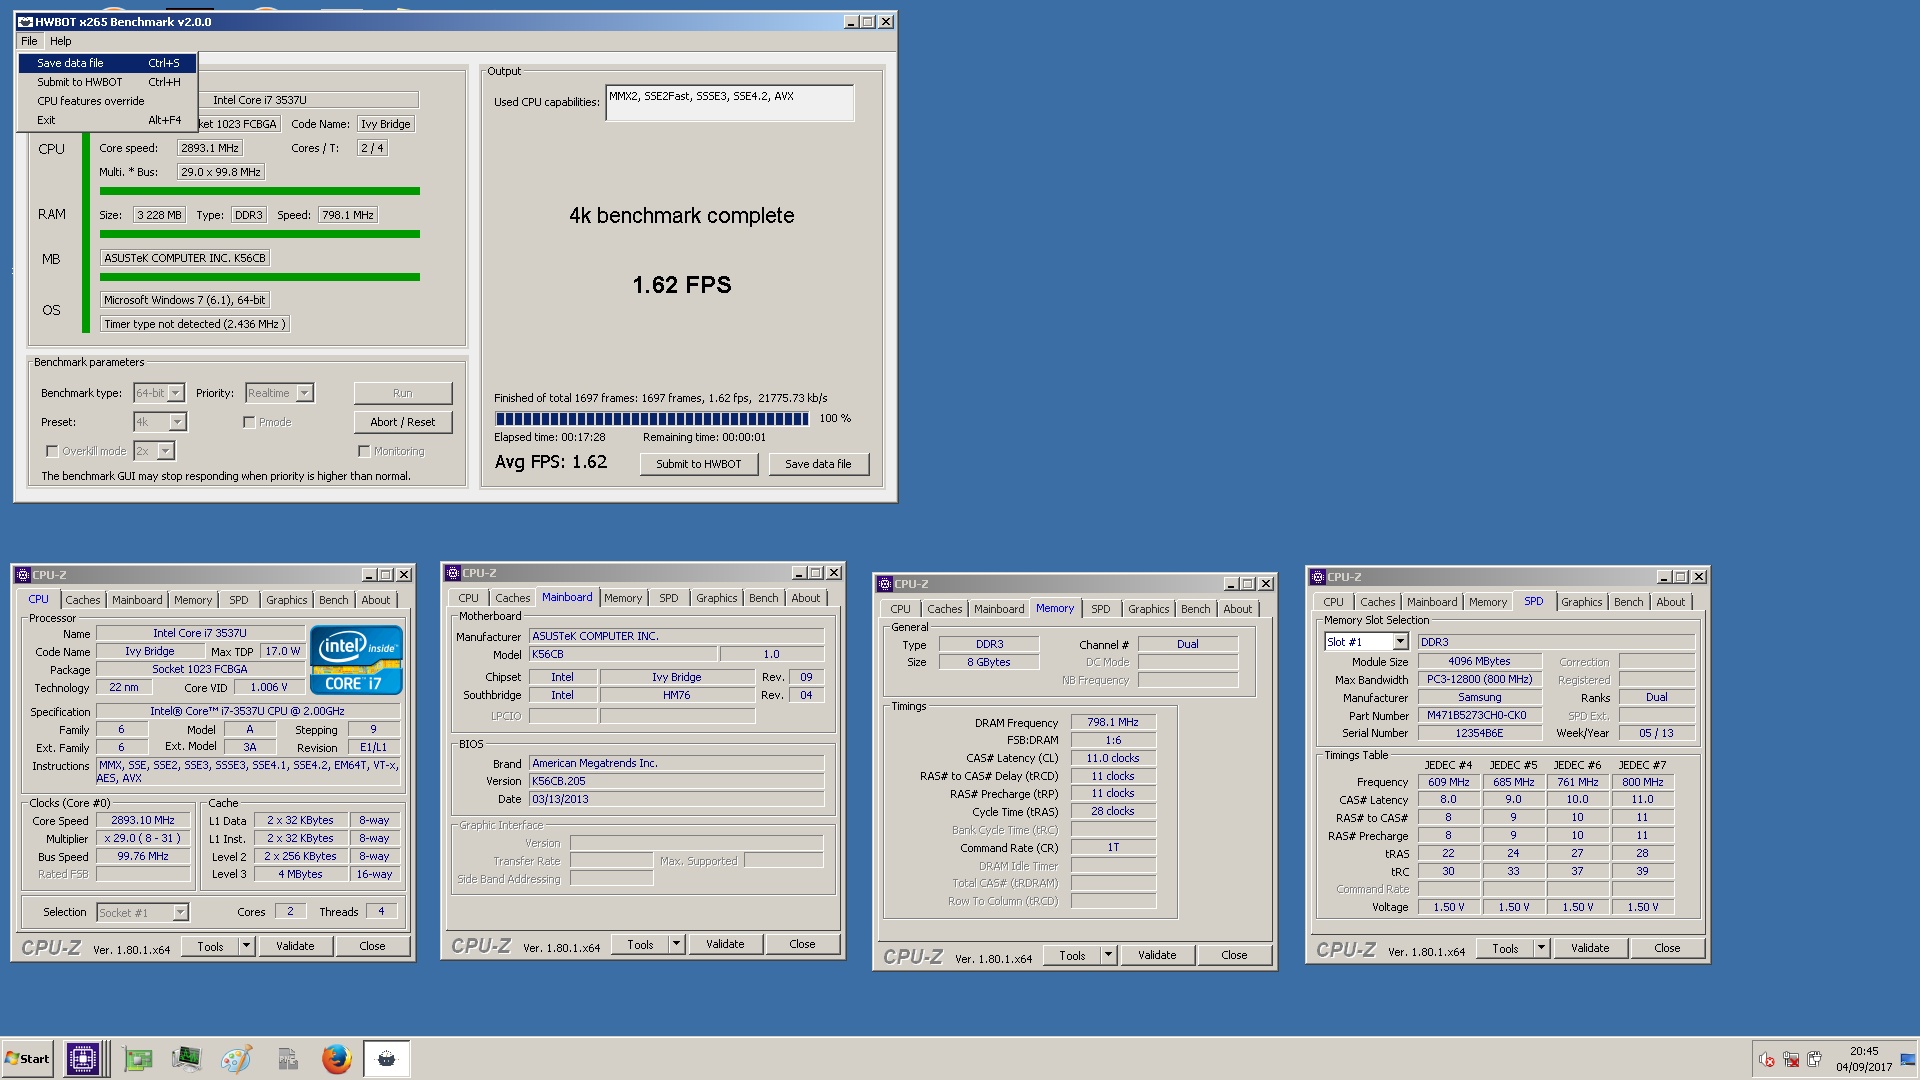The height and width of the screenshot is (1080, 1920).
Task: Toggle the Pmode checkbox
Action: pos(248,422)
